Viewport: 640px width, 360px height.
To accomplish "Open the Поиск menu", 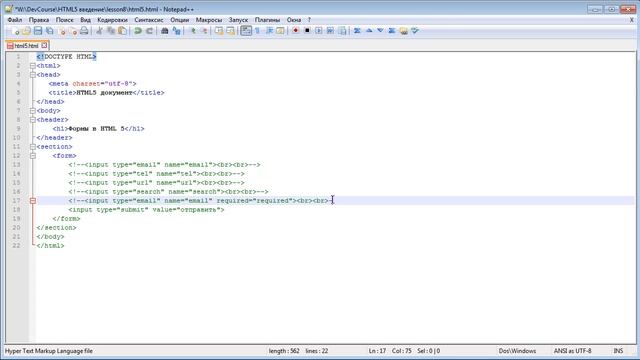I will pos(64,20).
